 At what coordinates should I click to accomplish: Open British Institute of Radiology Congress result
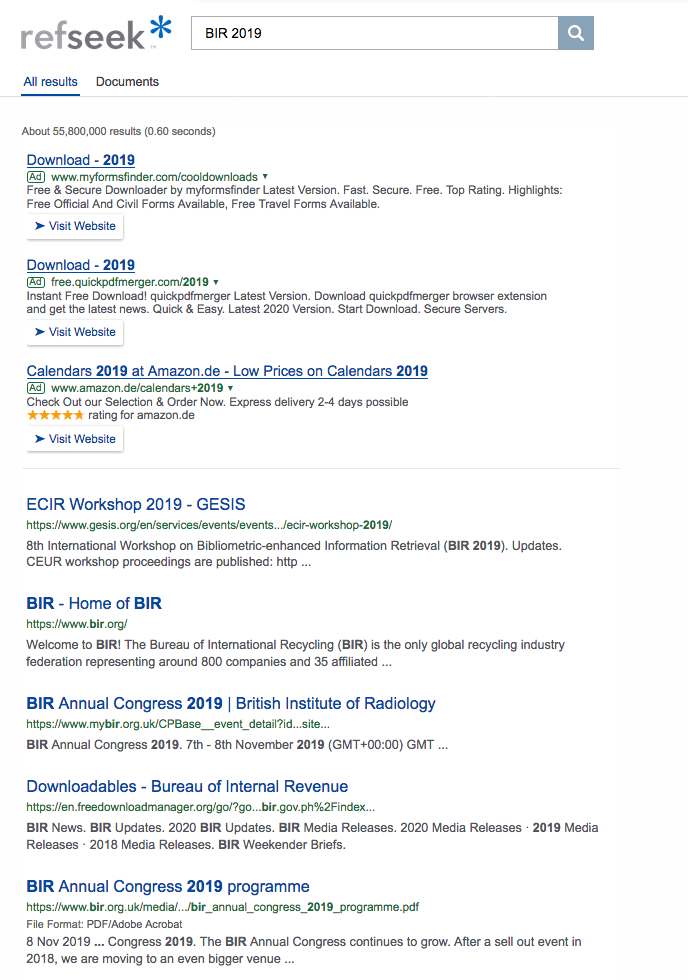(231, 703)
